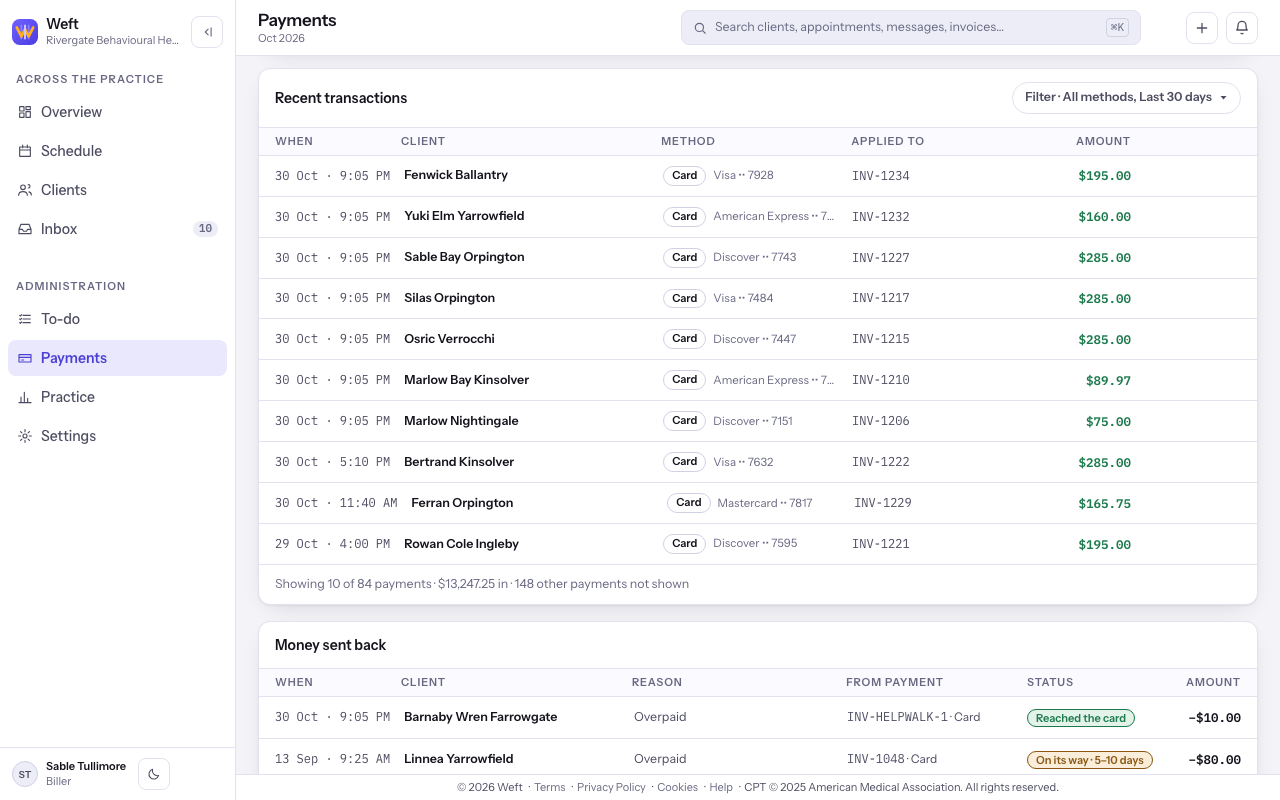
Task: Click the Schedule calendar icon
Action: click(x=25, y=151)
